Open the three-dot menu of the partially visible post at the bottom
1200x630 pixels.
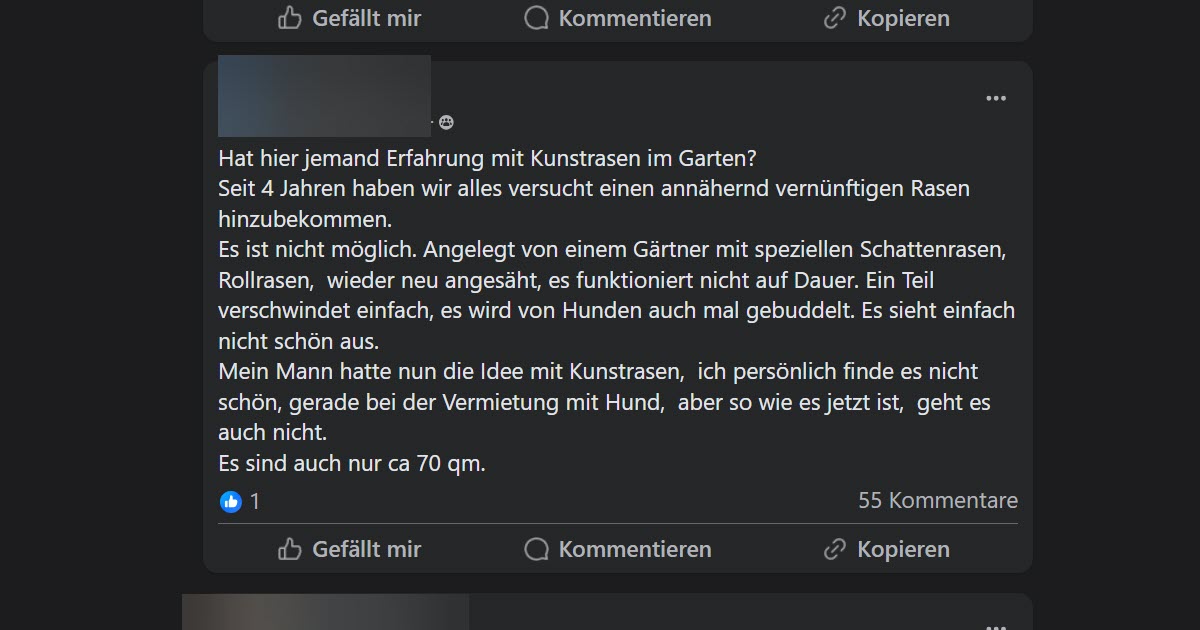(996, 626)
